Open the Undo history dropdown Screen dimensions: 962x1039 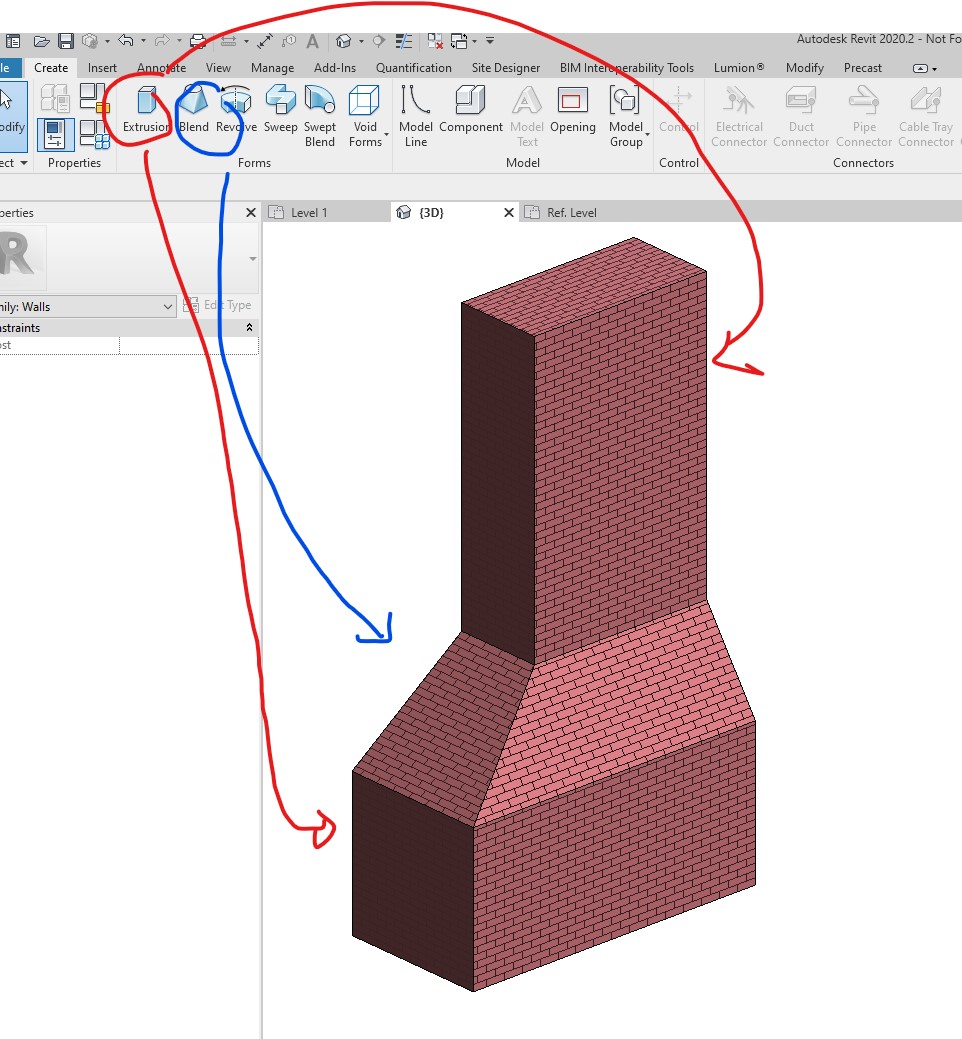pyautogui.click(x=142, y=41)
